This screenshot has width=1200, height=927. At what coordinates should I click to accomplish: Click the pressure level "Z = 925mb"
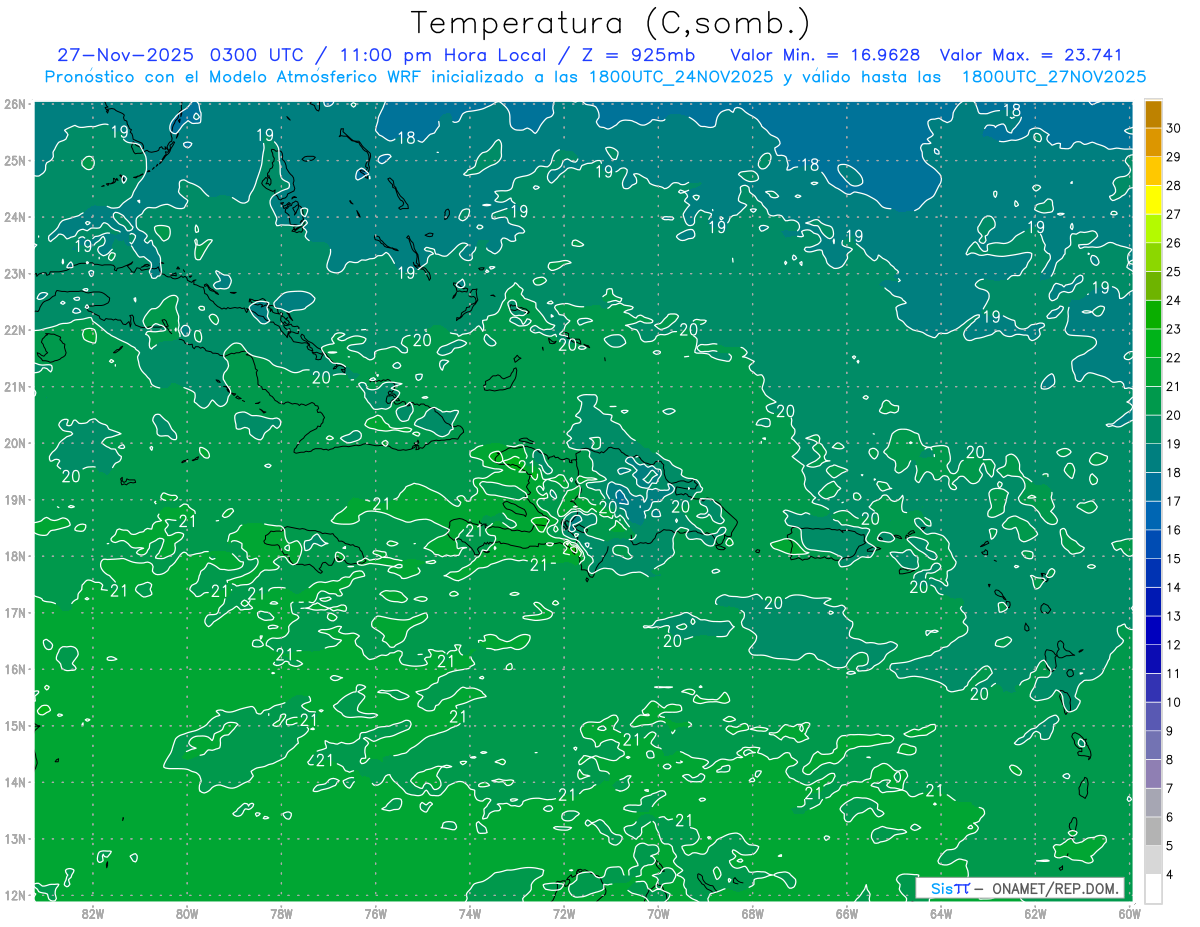tap(639, 55)
